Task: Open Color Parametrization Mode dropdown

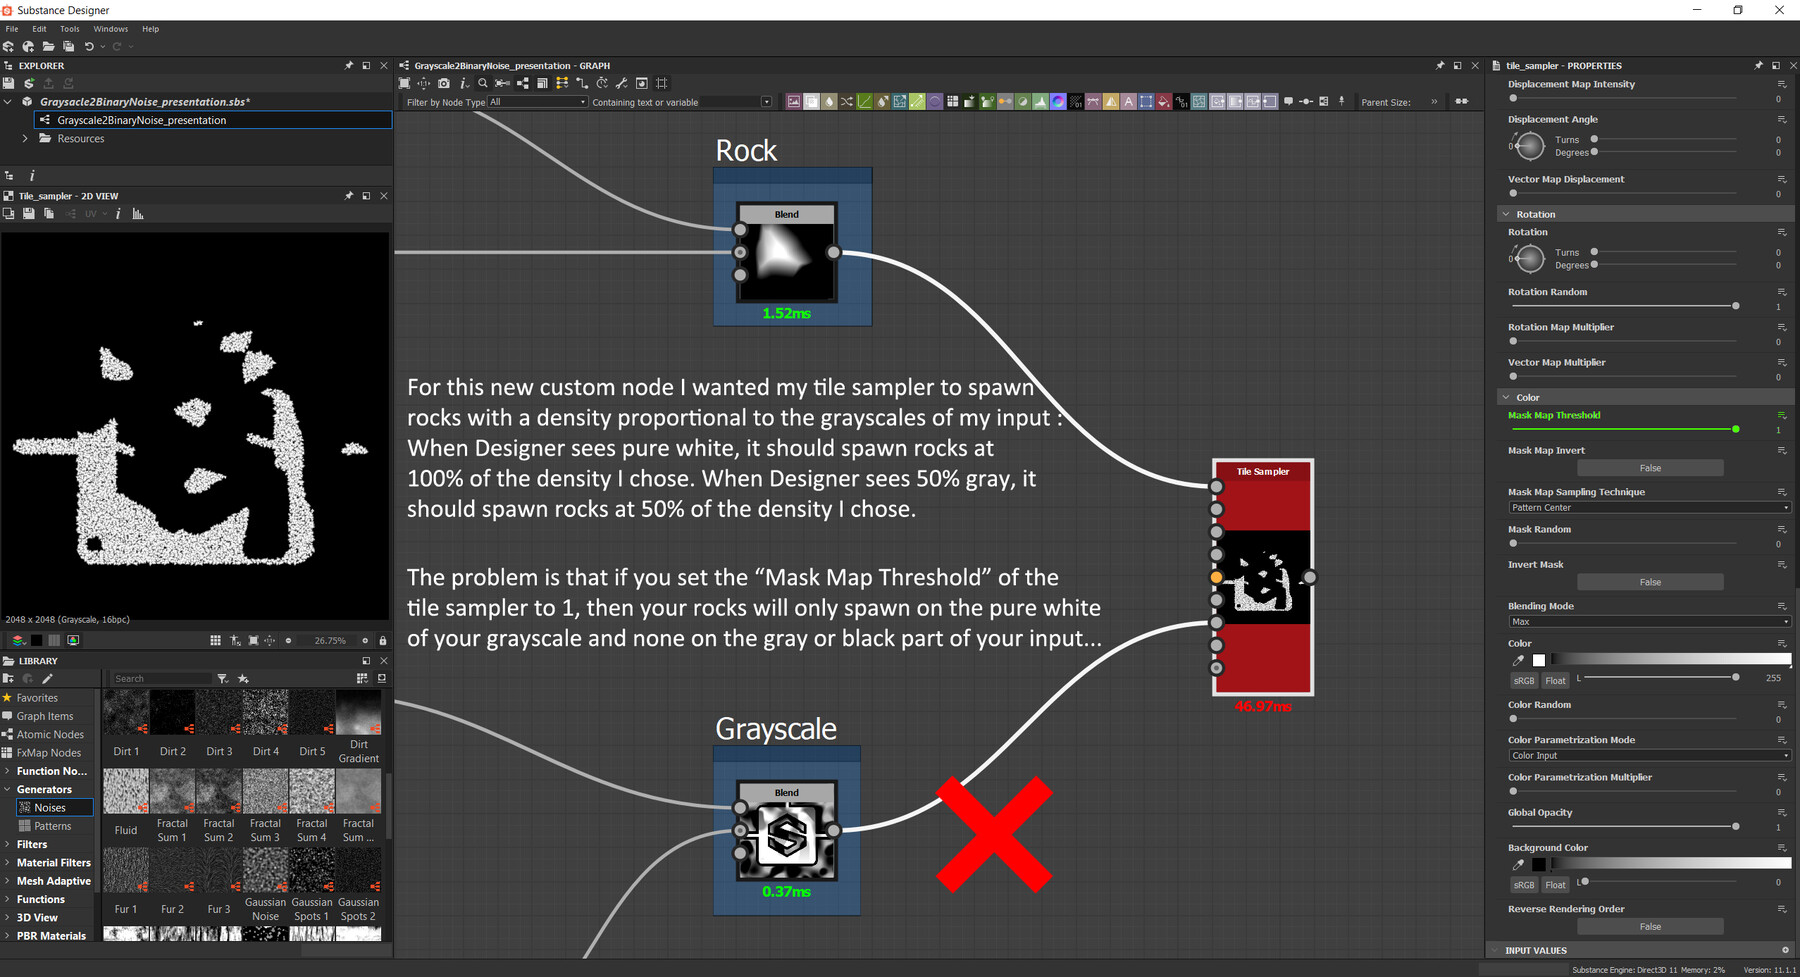Action: (x=1649, y=756)
